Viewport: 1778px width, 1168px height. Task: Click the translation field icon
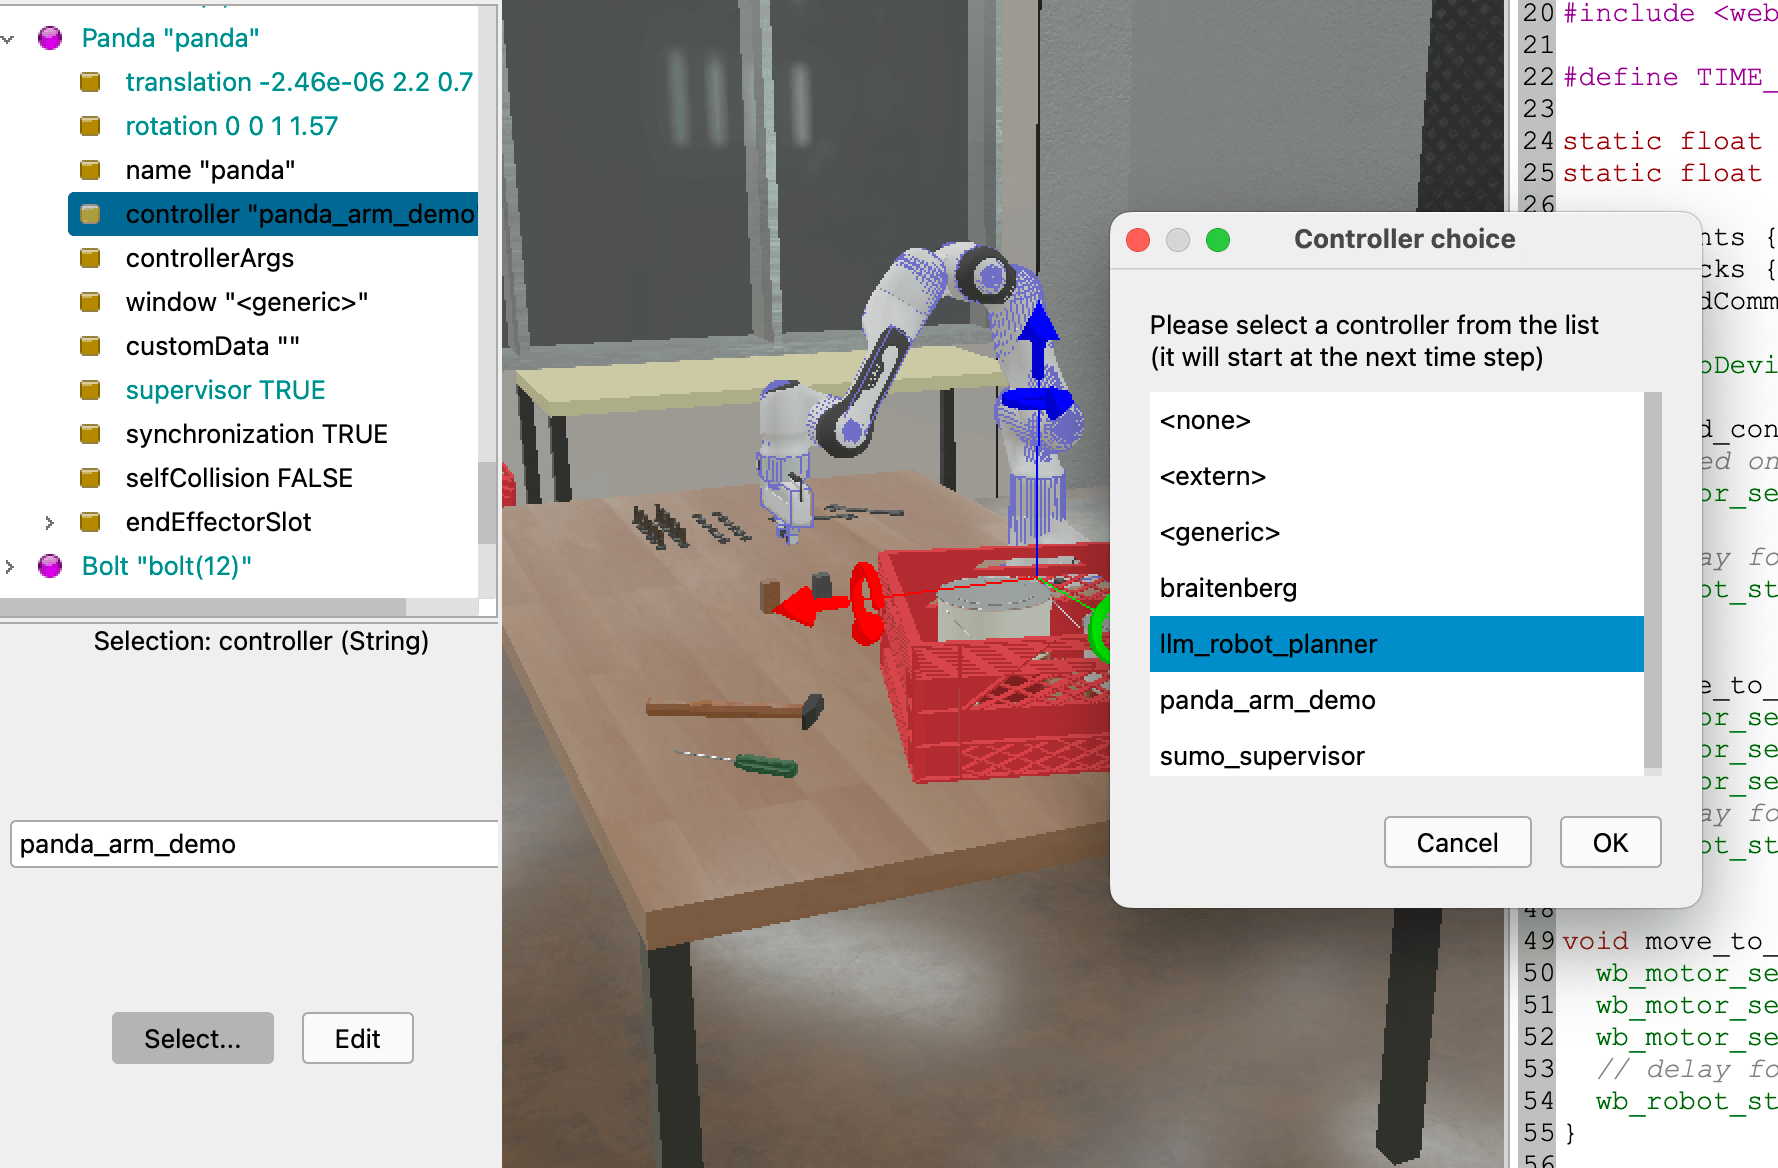pos(90,82)
